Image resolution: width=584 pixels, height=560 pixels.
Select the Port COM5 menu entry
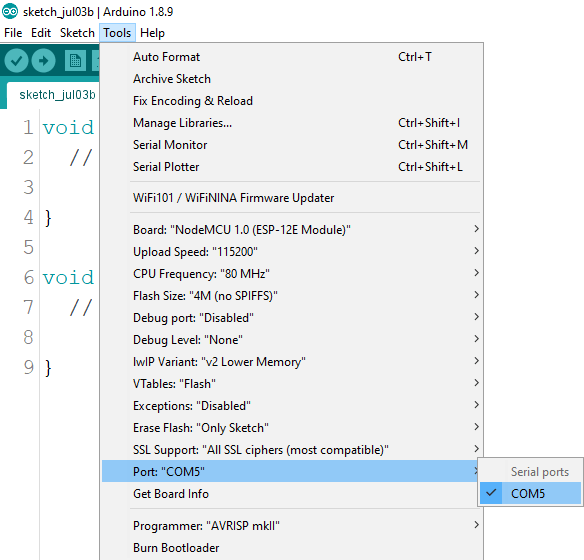pyautogui.click(x=290, y=471)
